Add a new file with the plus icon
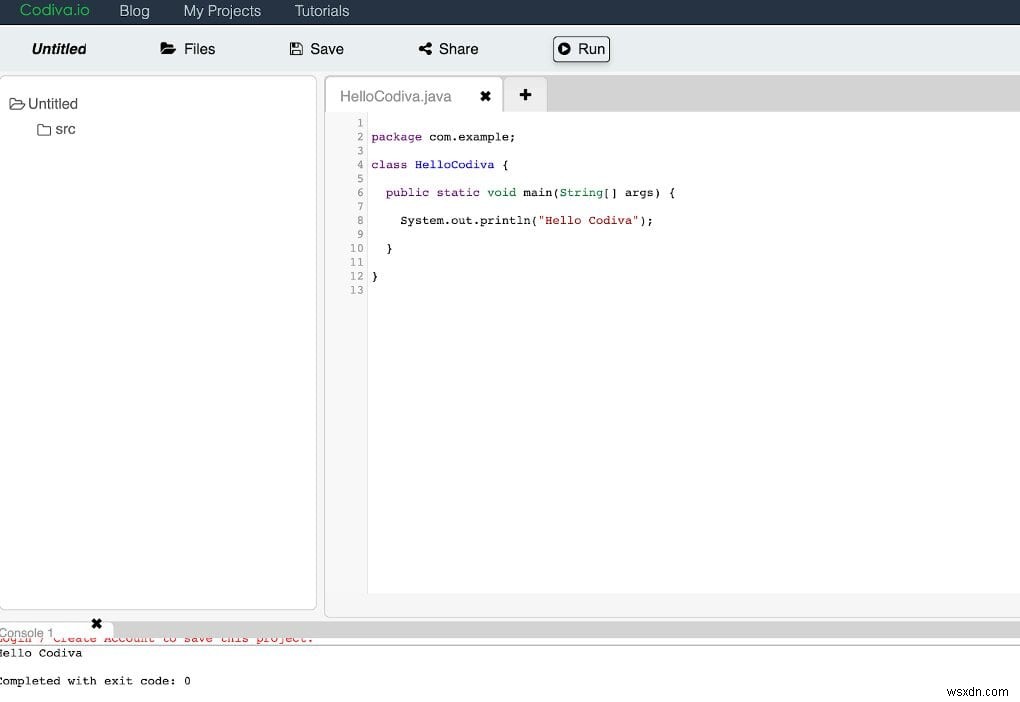Image resolution: width=1020 pixels, height=702 pixels. click(525, 95)
